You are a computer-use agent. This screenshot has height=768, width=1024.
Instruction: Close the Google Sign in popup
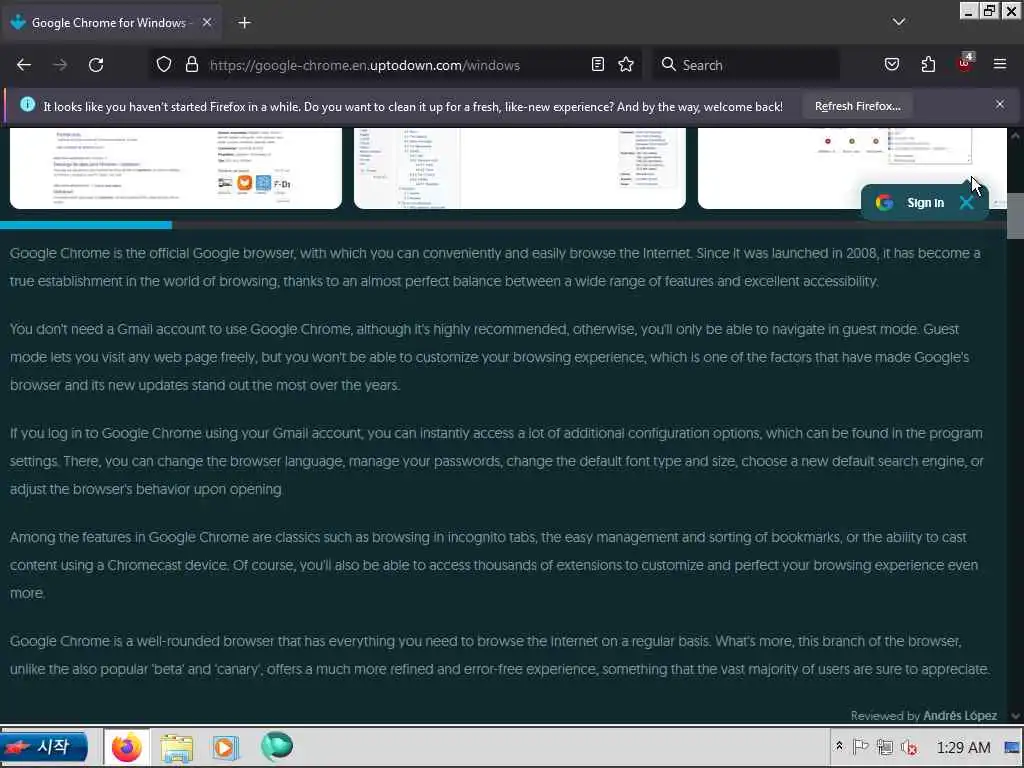(x=967, y=203)
